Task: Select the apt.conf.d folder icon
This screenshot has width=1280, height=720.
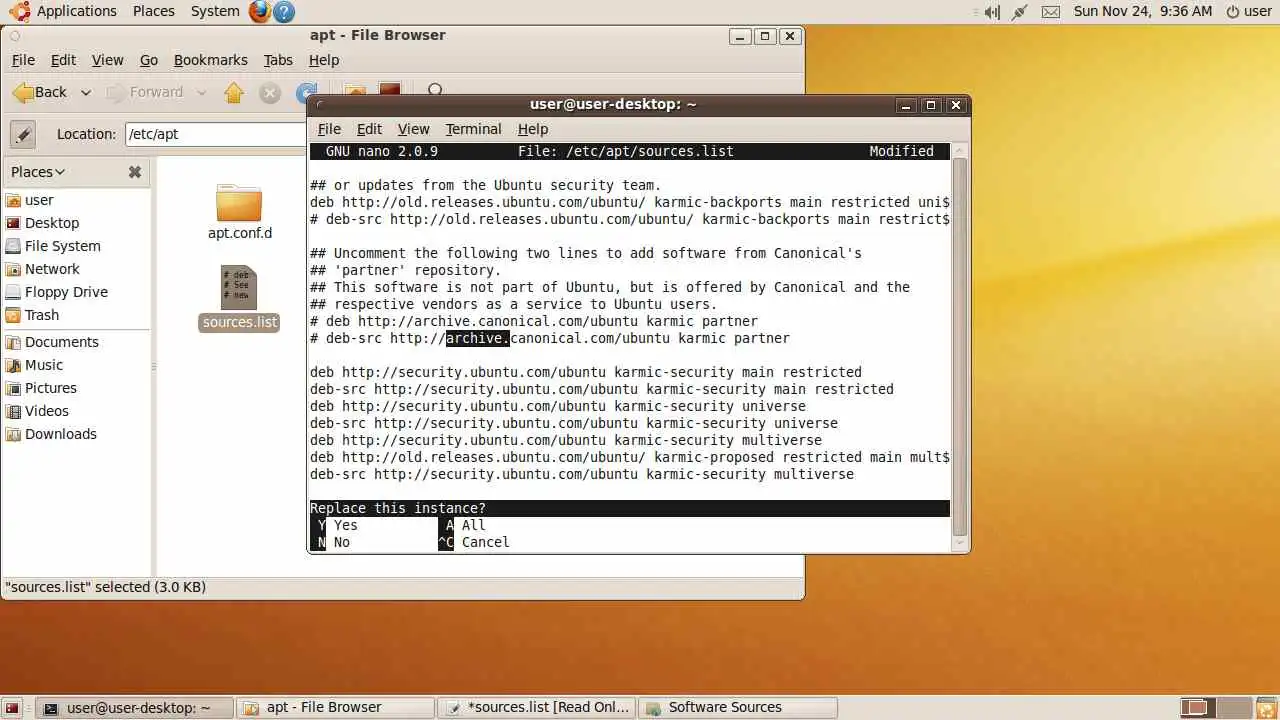Action: tap(239, 203)
